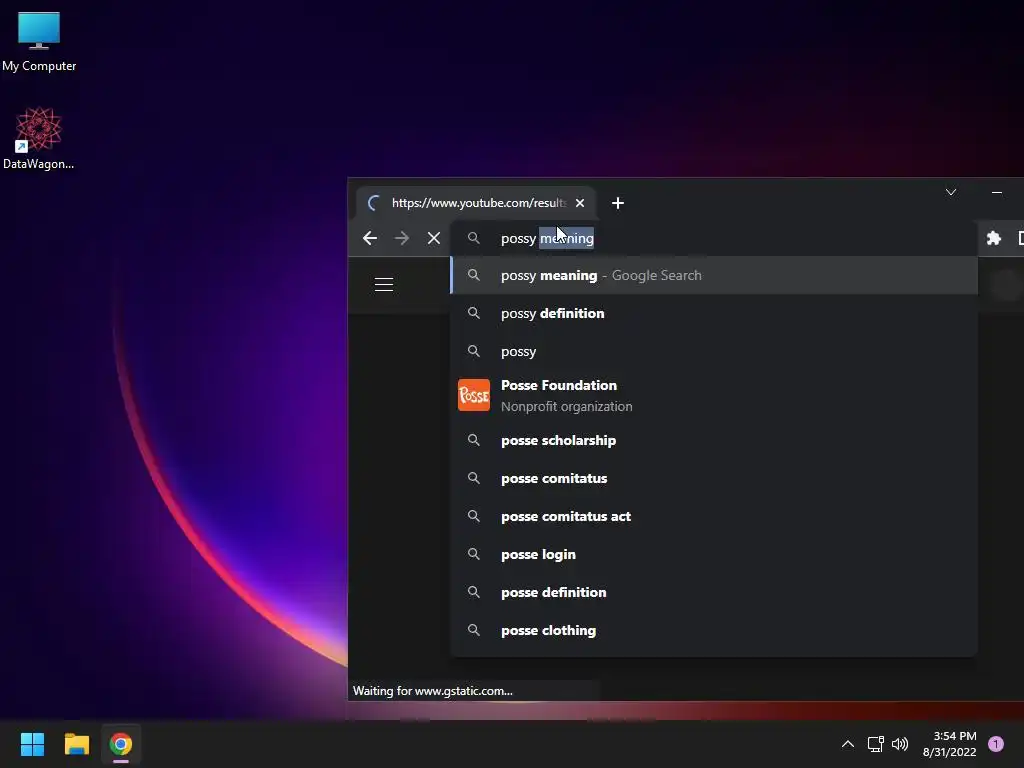Viewport: 1024px width, 768px height.
Task: Click the Chrome taskbar icon
Action: pos(120,744)
